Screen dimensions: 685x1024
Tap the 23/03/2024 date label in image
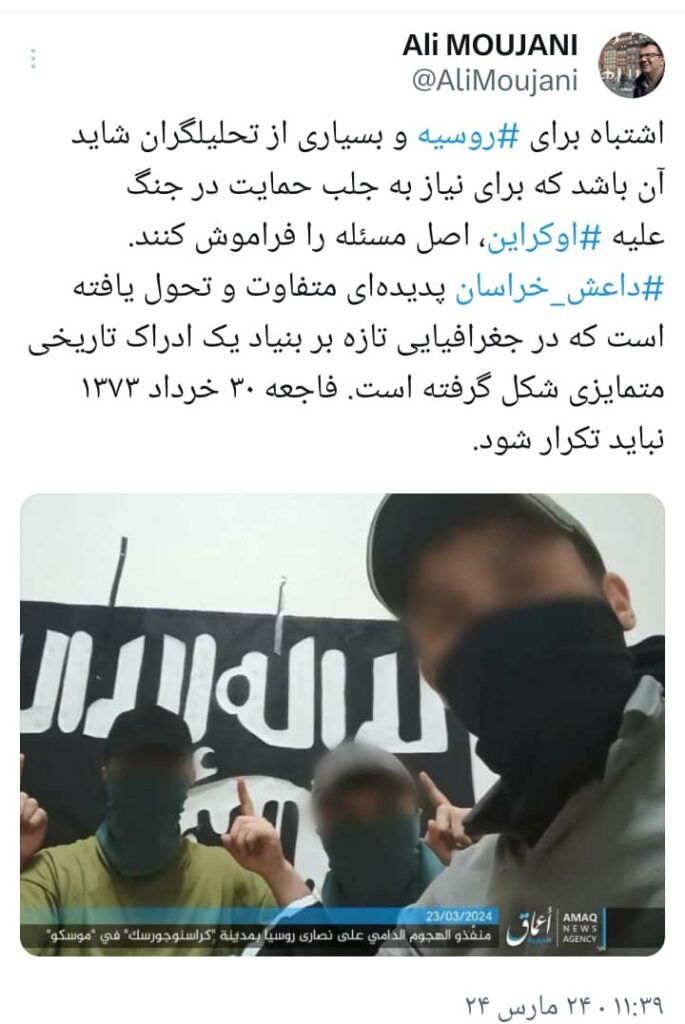coord(459,916)
